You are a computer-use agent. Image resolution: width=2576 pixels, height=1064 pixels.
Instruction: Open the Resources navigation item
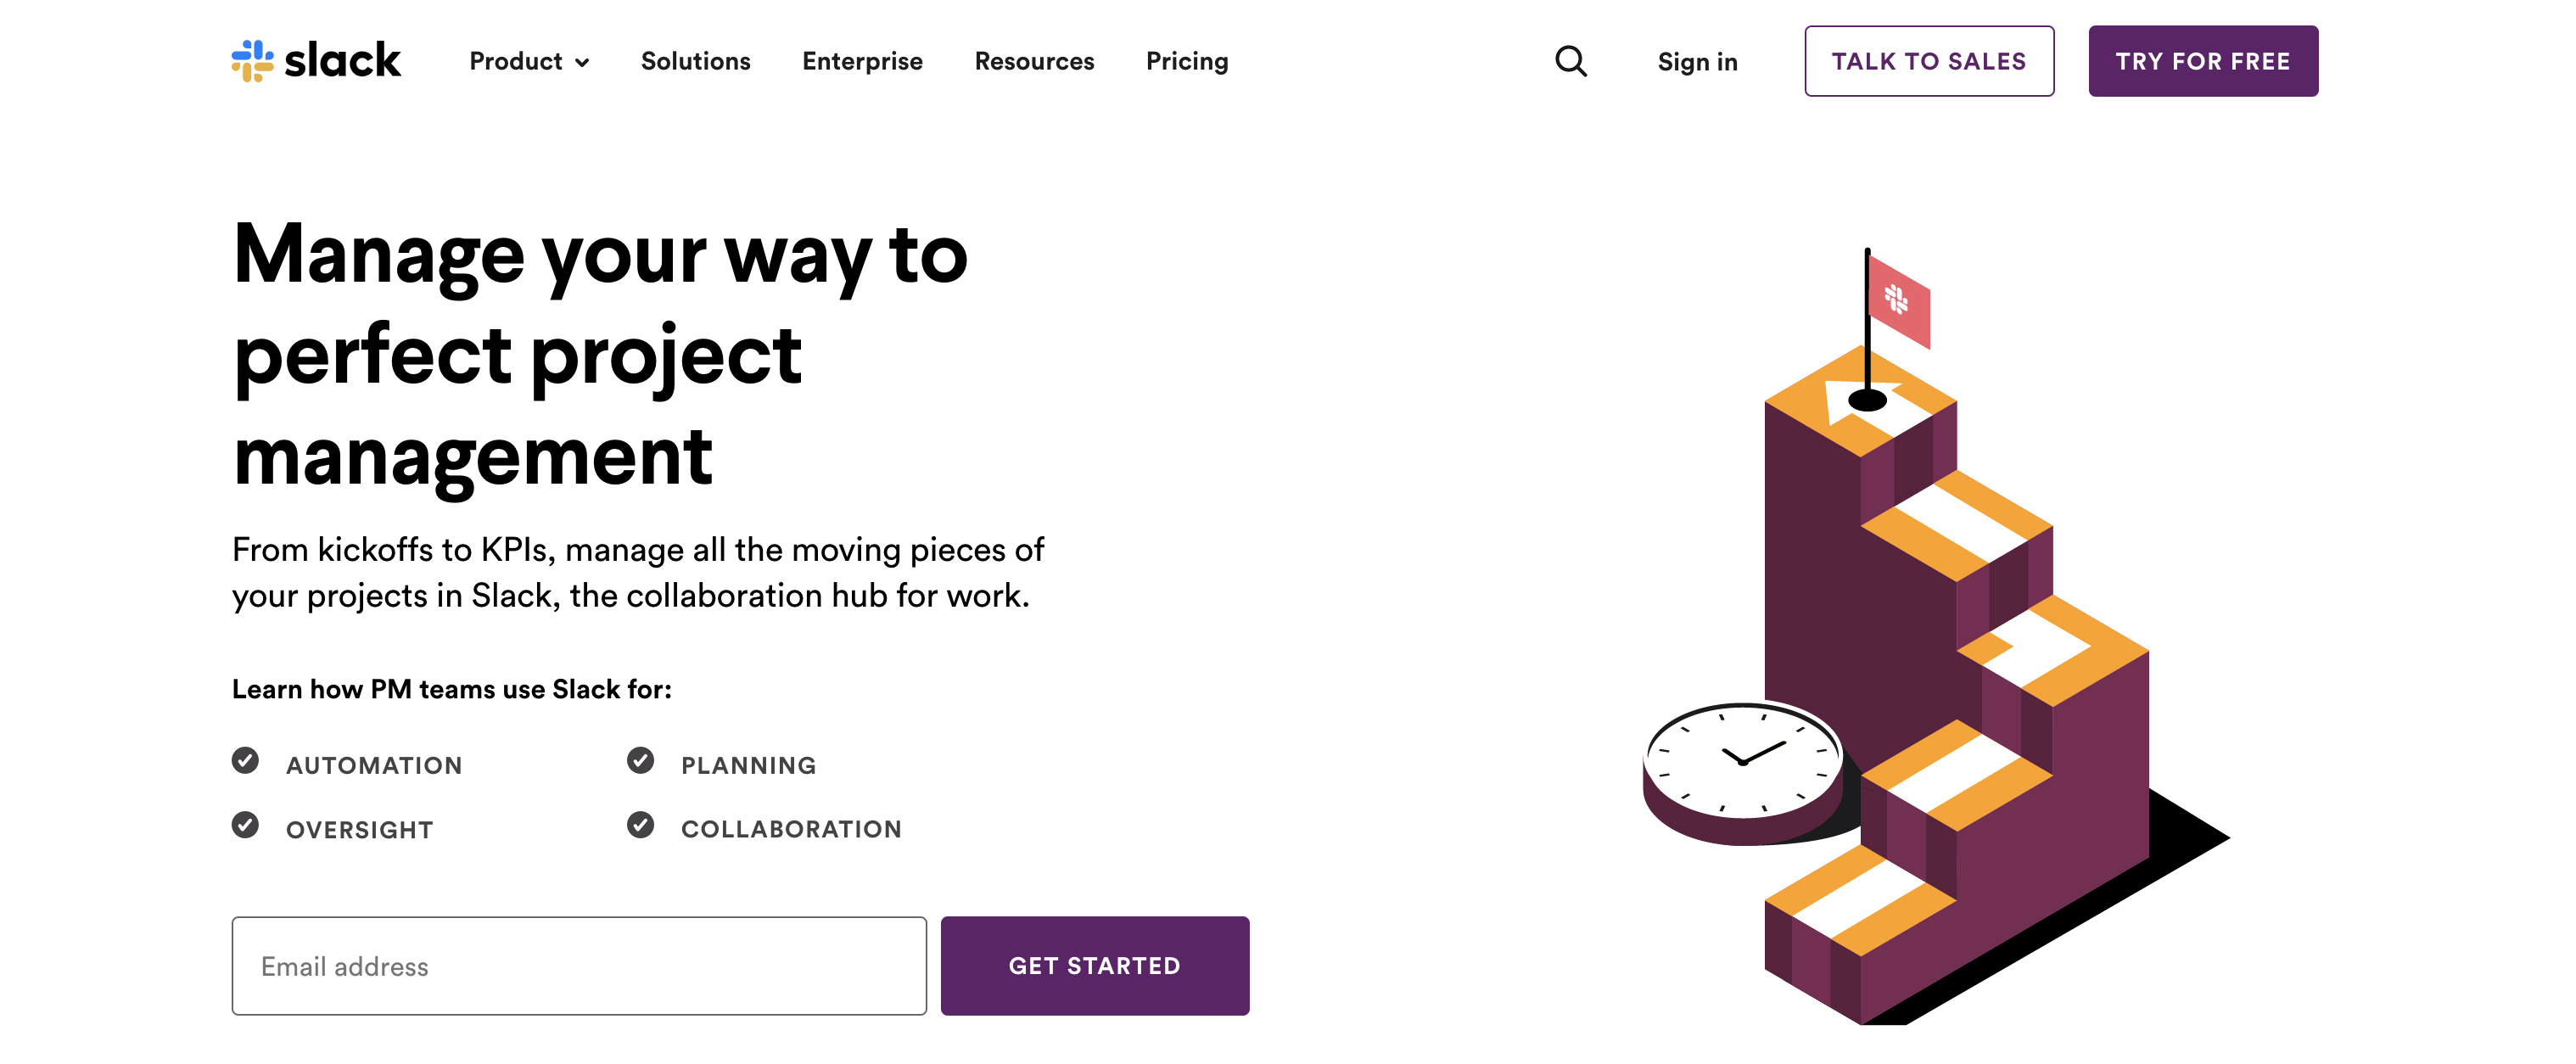1034,61
